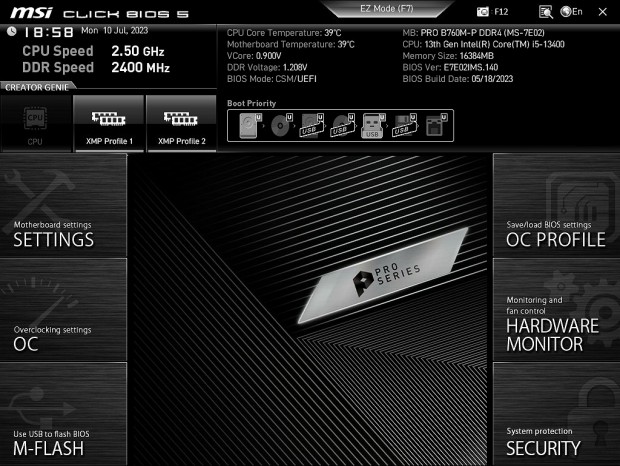Open the OC overclocking settings menu

(x=63, y=338)
